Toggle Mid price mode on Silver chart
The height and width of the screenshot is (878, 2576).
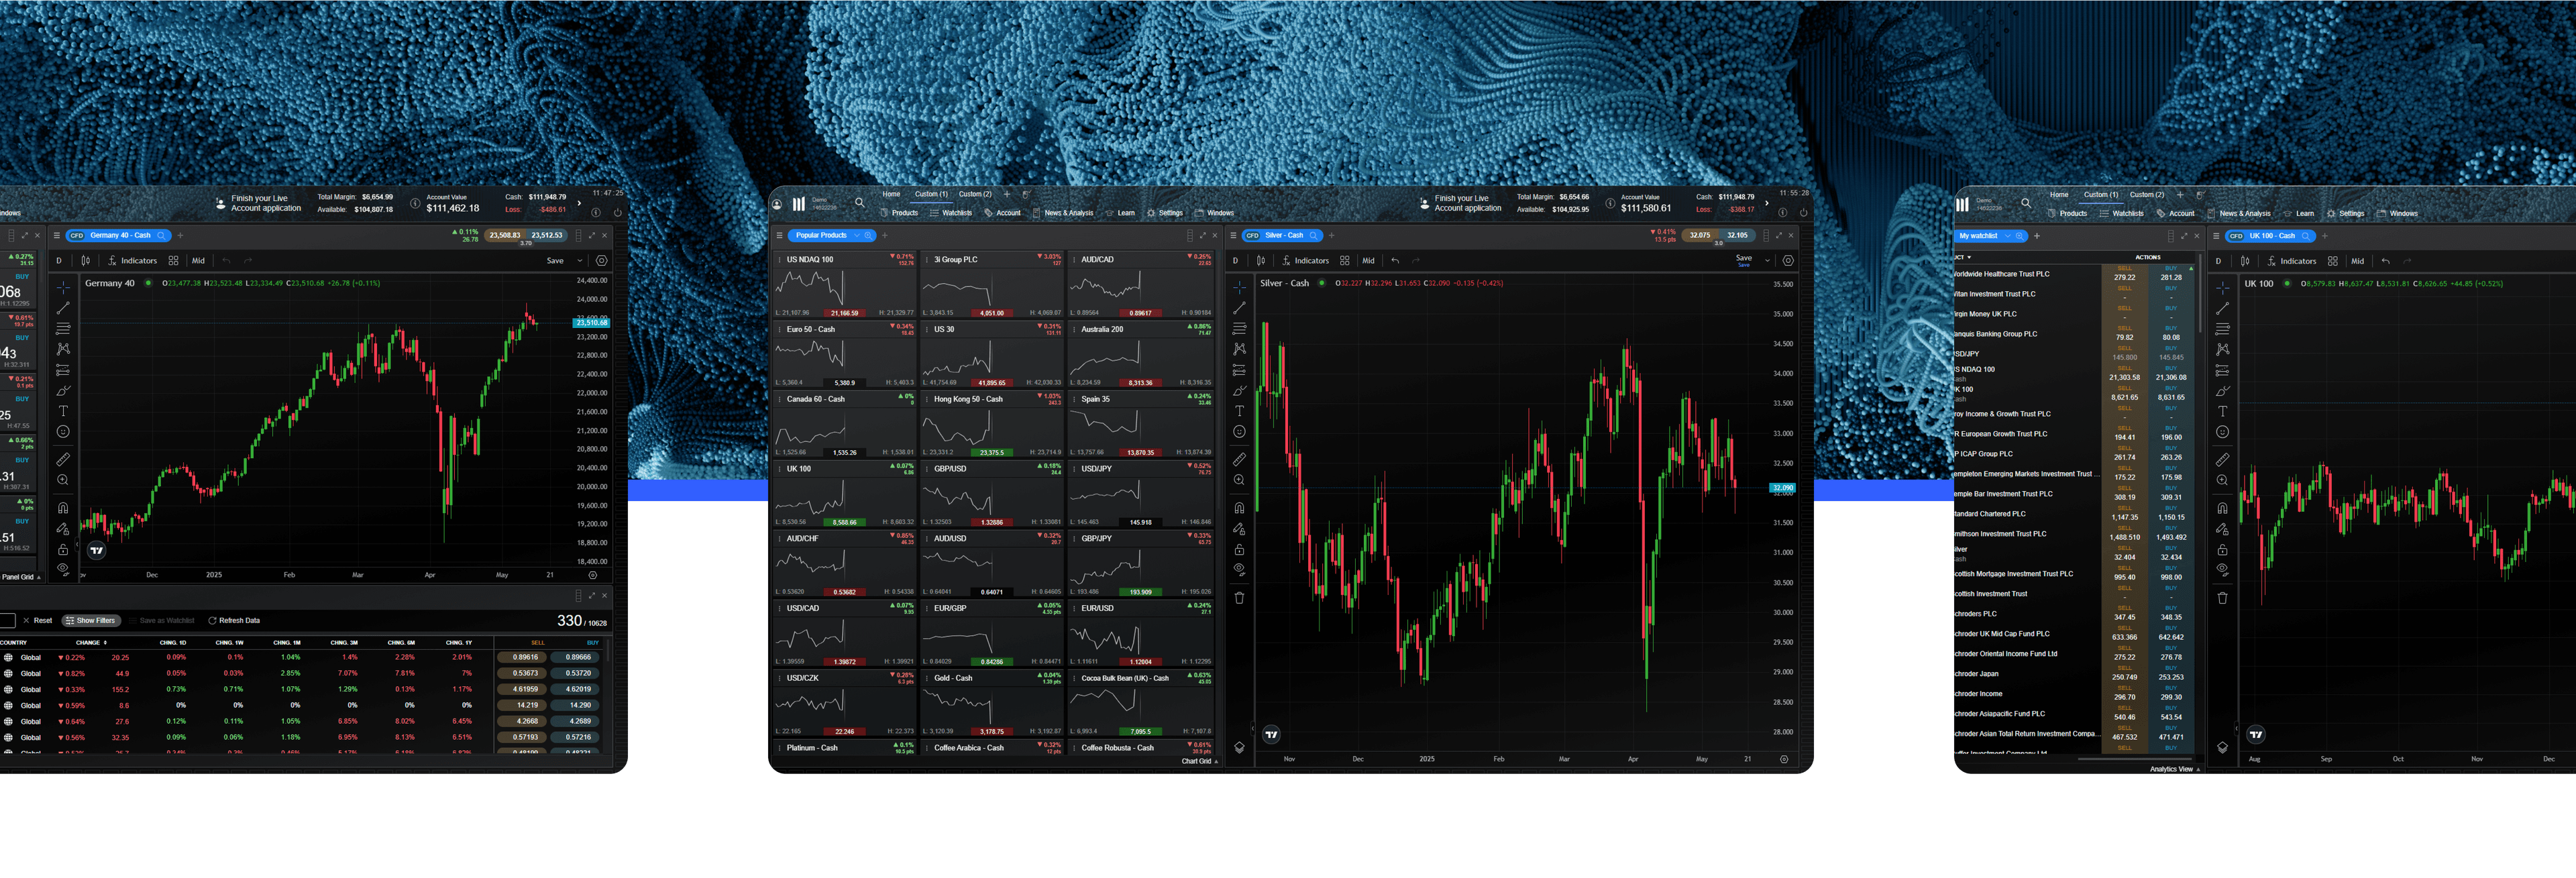coord(1368,261)
